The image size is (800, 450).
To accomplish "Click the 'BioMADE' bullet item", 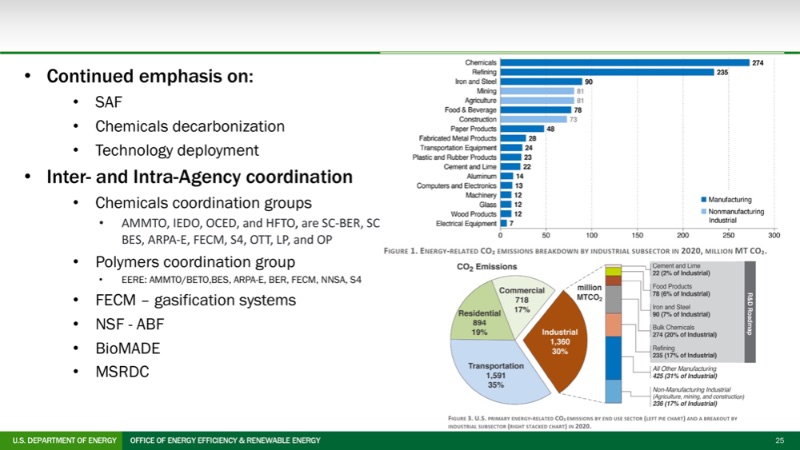I will coord(127,347).
